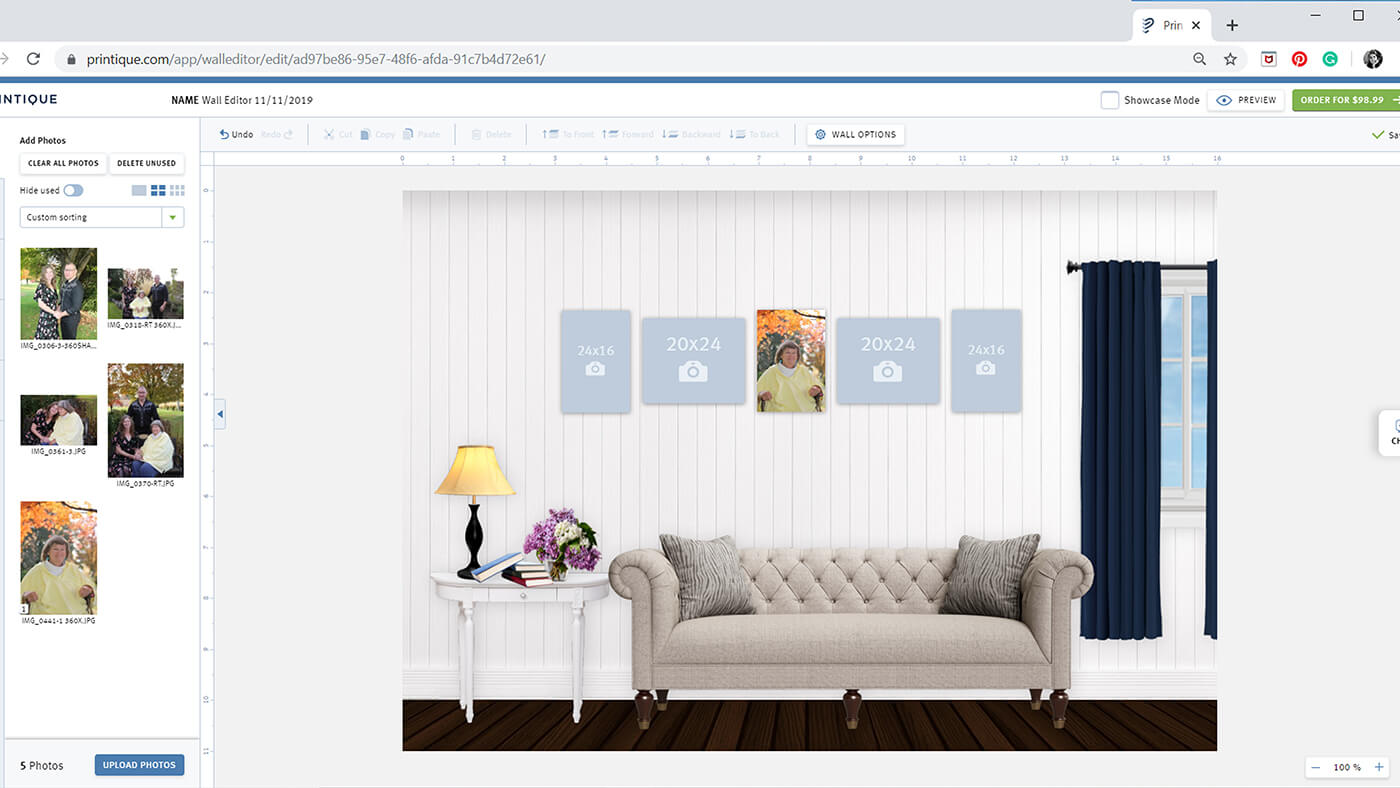
Task: Collapse the photo panel with left arrow
Action: click(x=220, y=413)
